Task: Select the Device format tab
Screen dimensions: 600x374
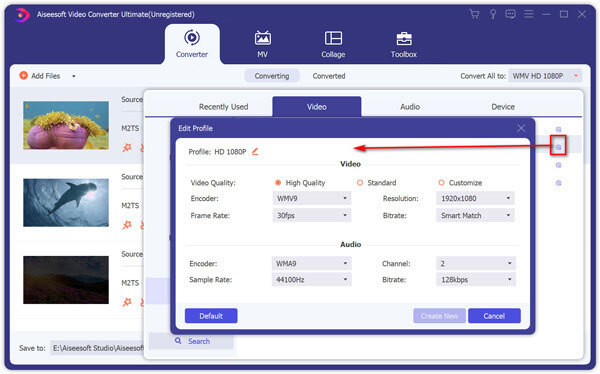Action: [503, 107]
